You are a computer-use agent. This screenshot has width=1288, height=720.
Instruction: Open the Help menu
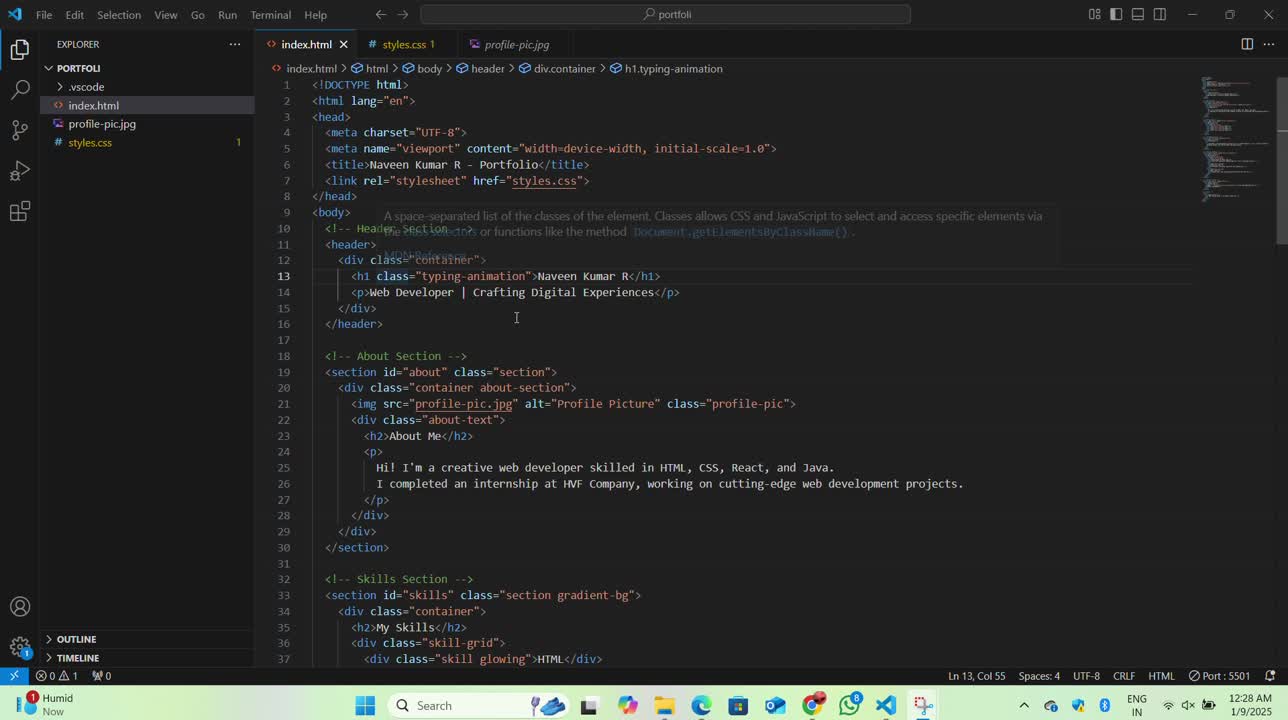tap(315, 15)
